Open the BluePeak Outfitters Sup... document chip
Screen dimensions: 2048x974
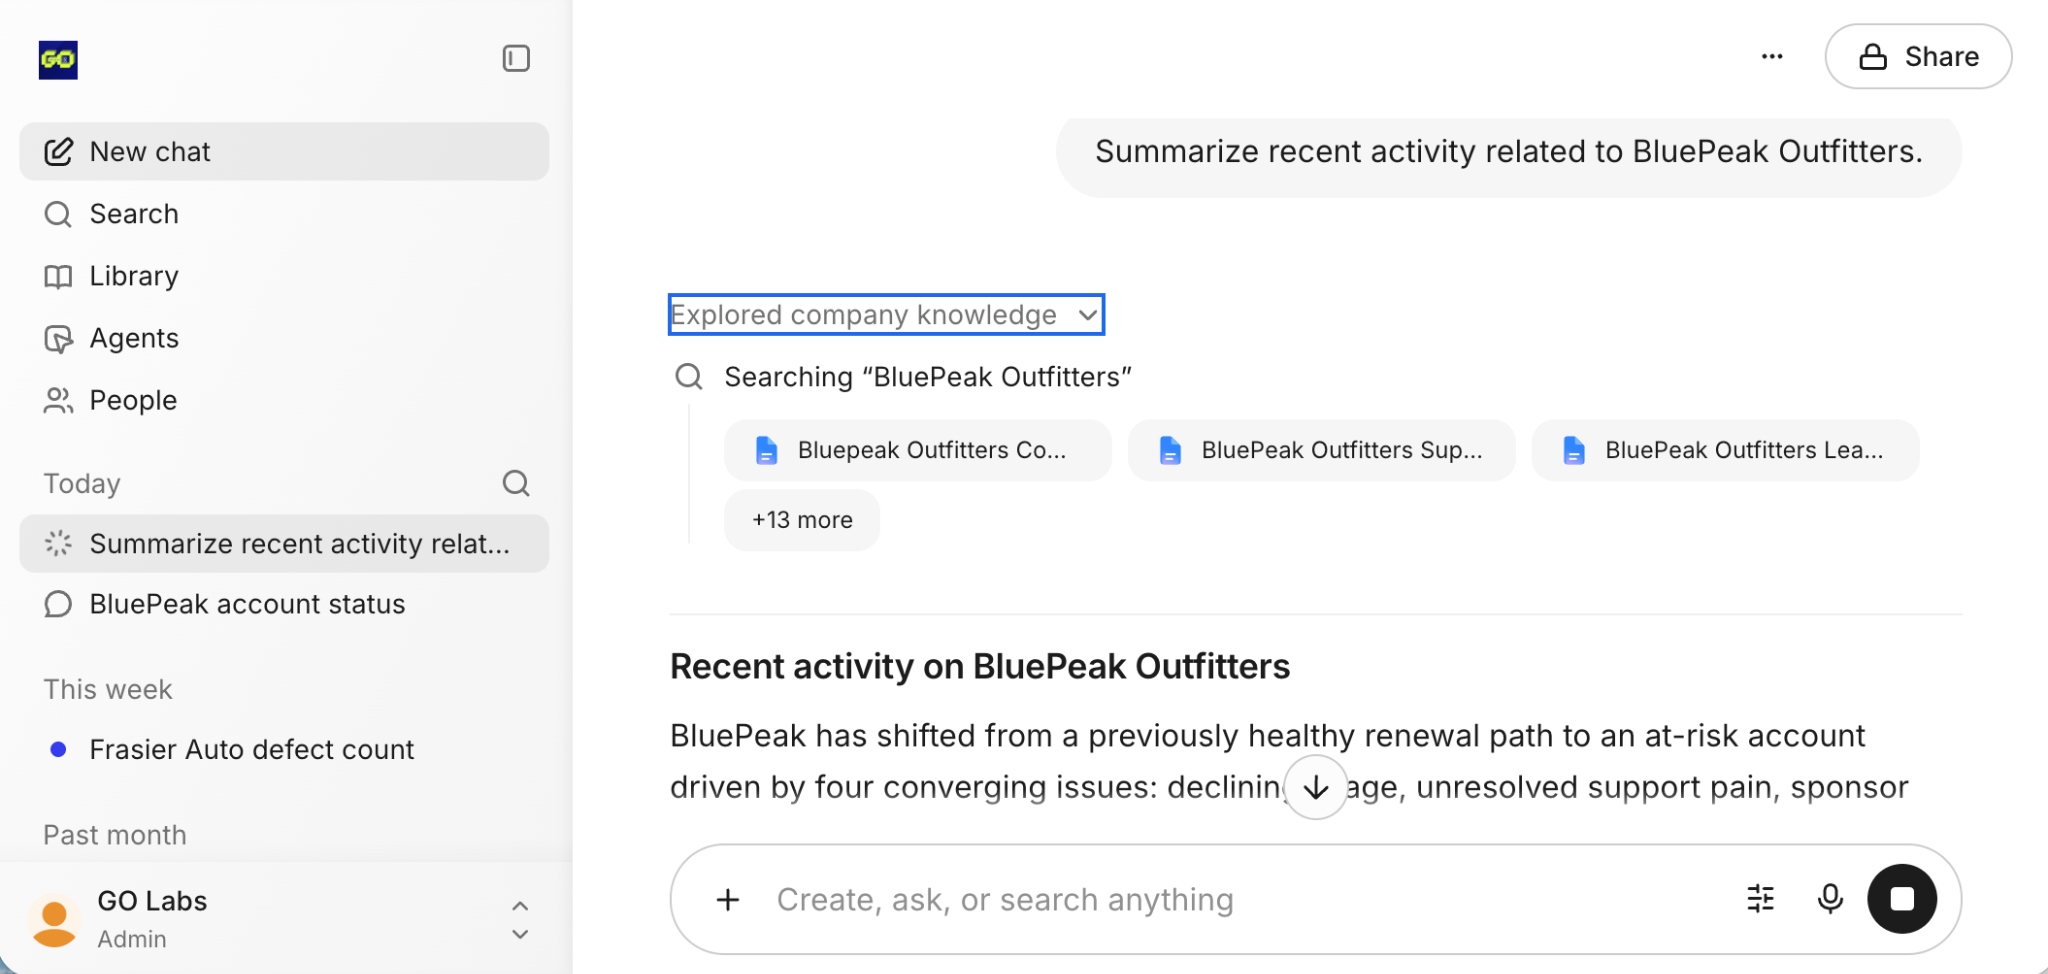click(1321, 450)
